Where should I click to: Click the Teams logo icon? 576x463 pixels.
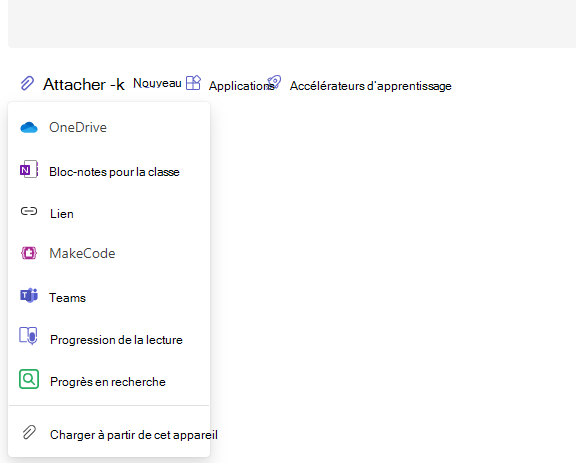coord(29,295)
